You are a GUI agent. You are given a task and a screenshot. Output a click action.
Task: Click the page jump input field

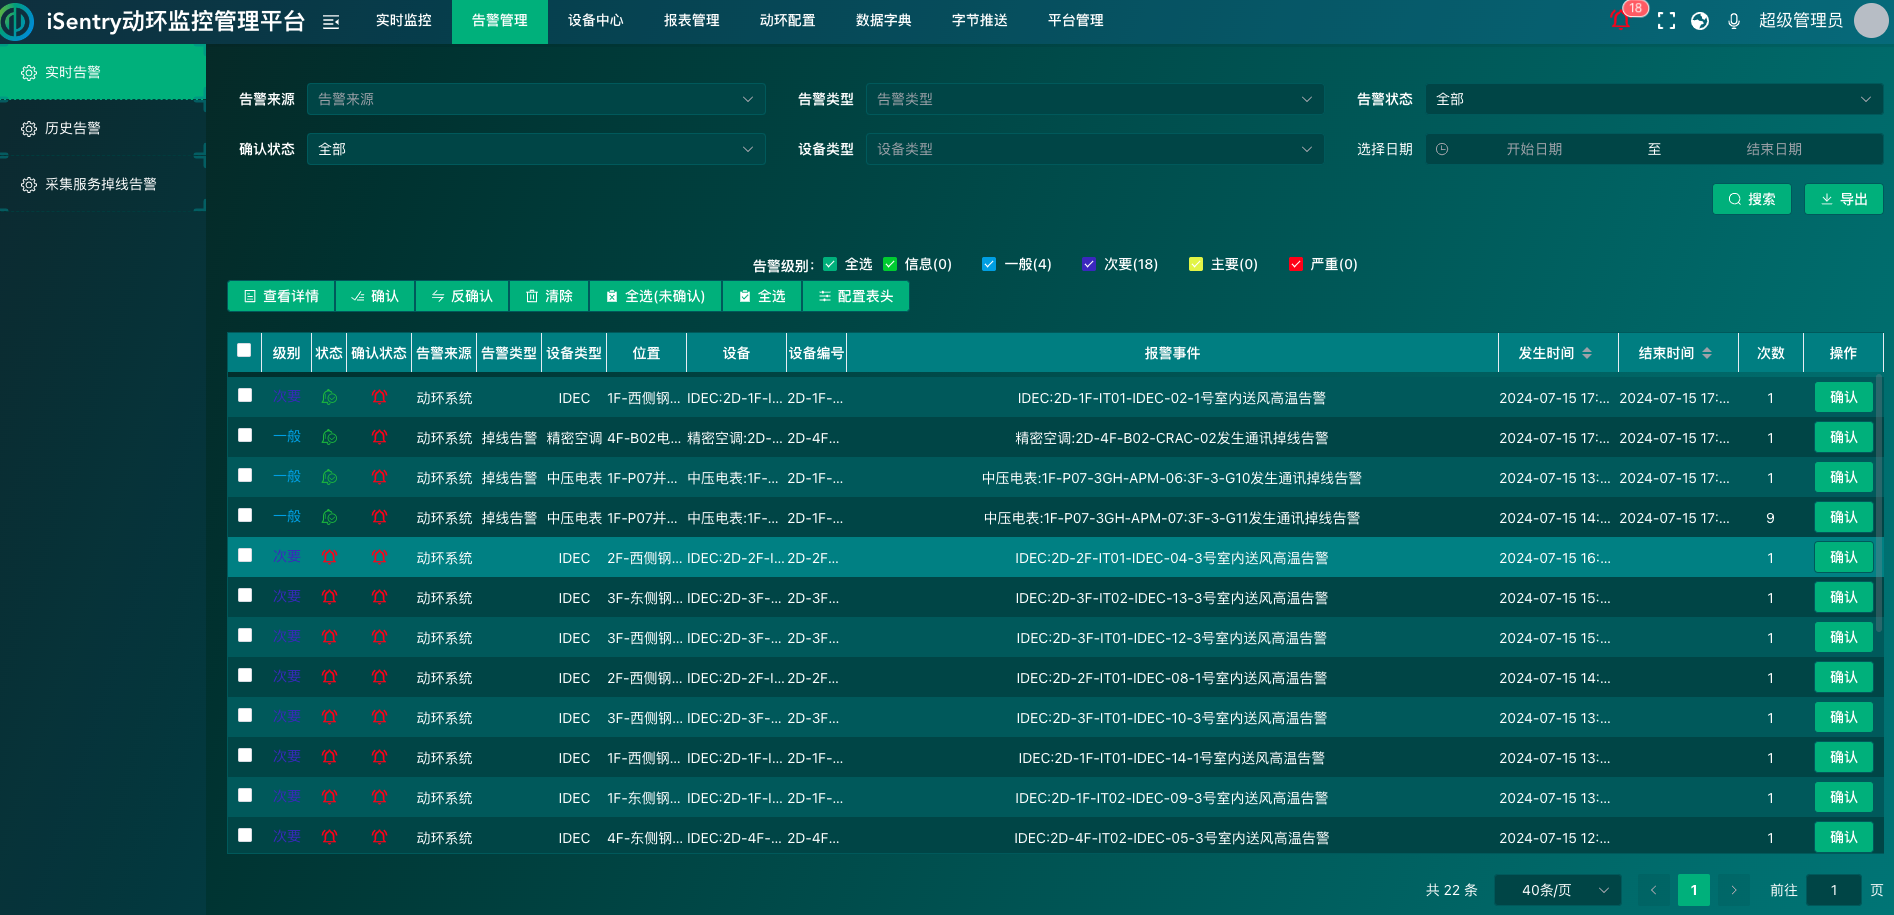click(x=1834, y=890)
